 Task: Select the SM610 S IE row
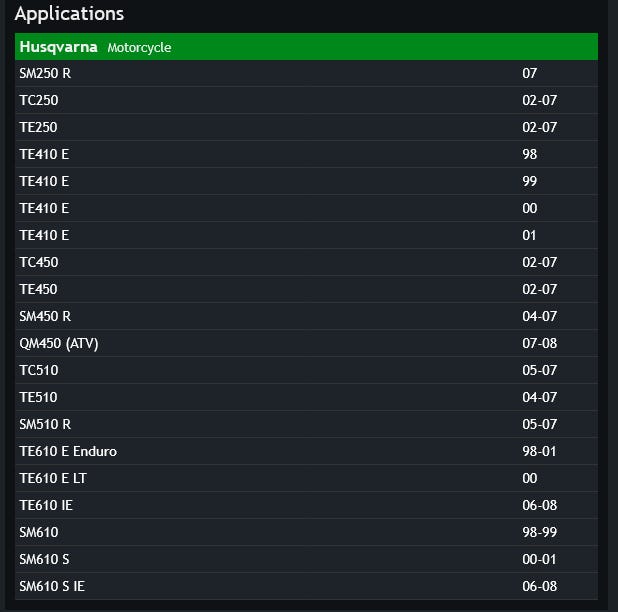click(x=306, y=586)
